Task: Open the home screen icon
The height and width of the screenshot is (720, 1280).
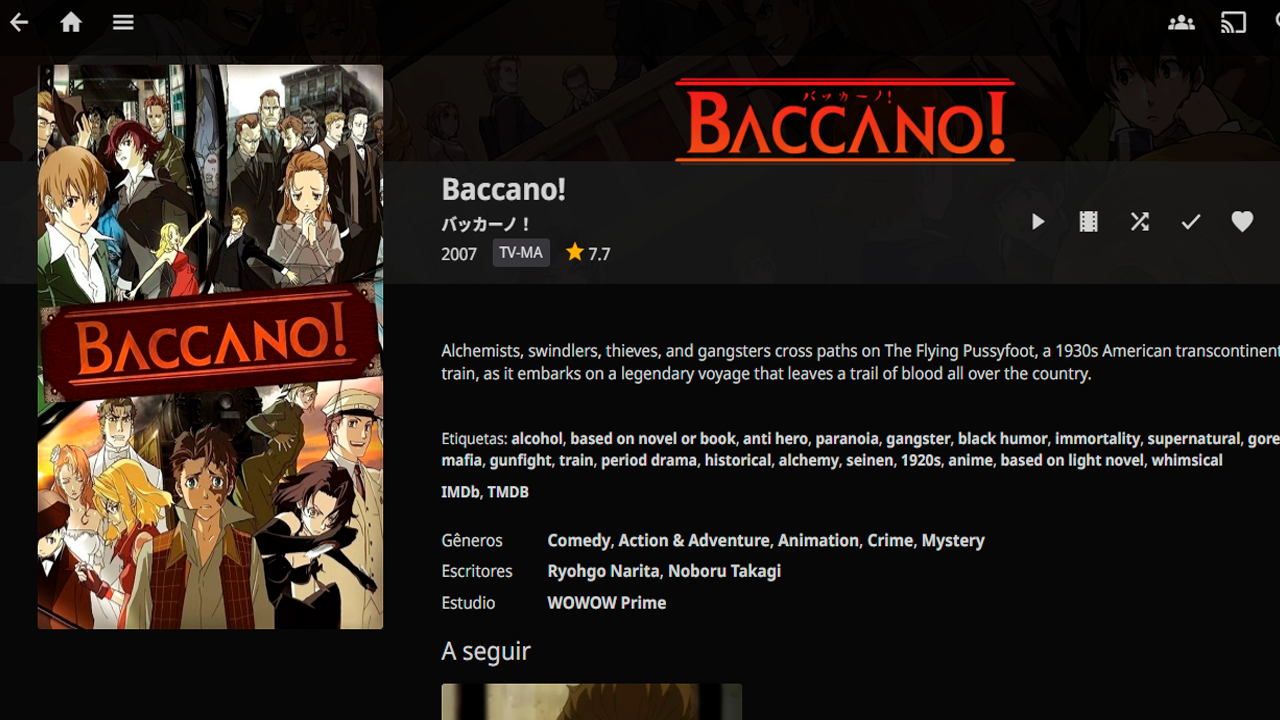Action: click(71, 22)
